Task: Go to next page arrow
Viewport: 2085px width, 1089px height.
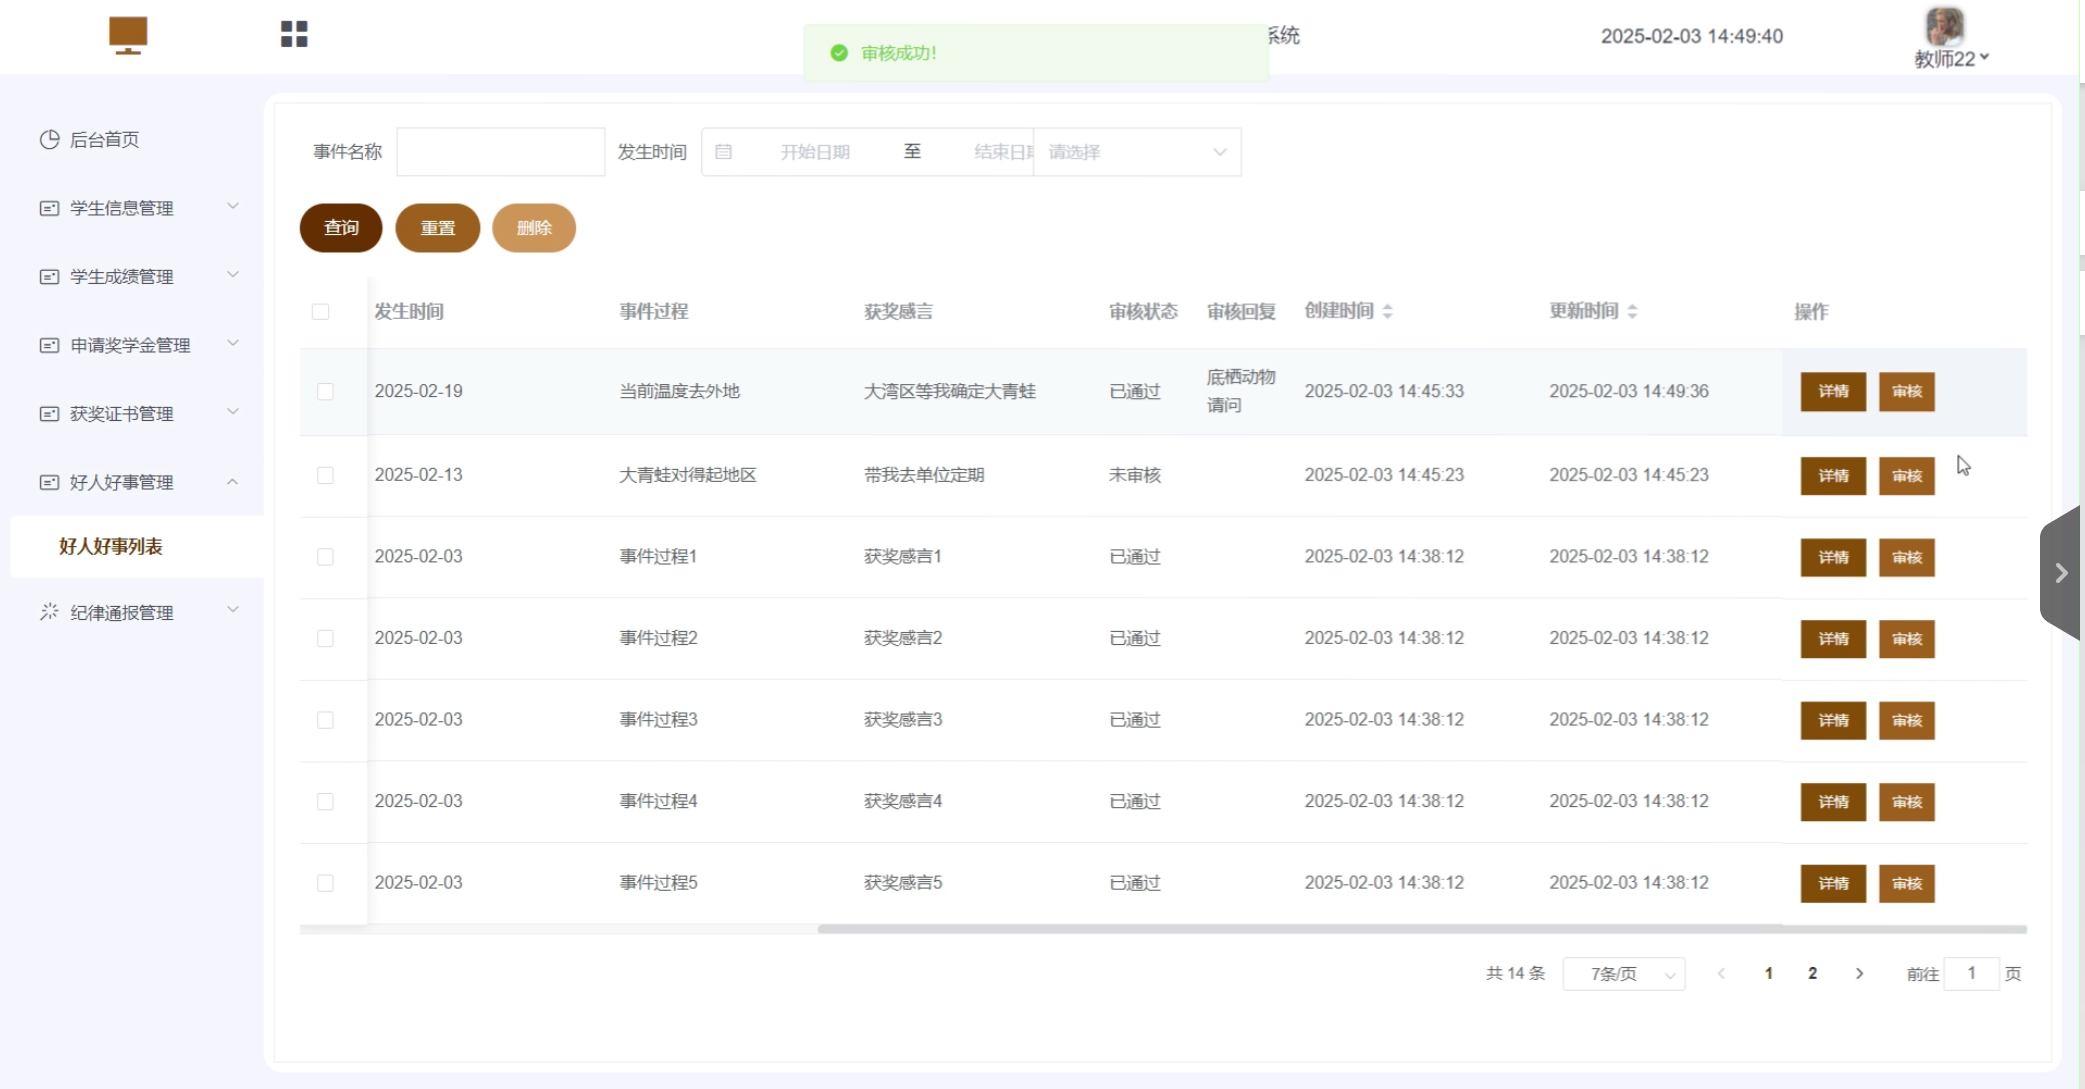Action: tap(1859, 973)
